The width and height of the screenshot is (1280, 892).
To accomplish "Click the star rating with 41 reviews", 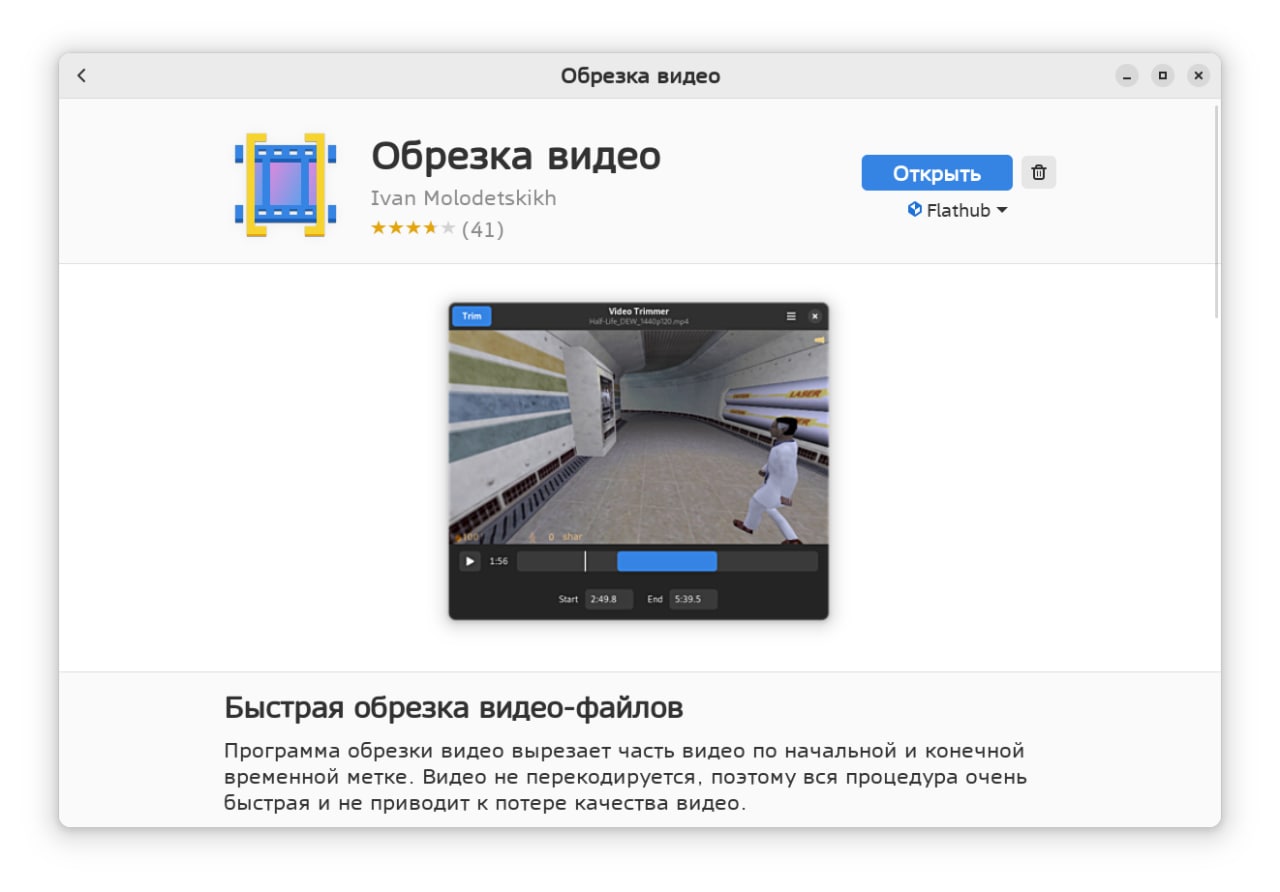I will click(437, 229).
